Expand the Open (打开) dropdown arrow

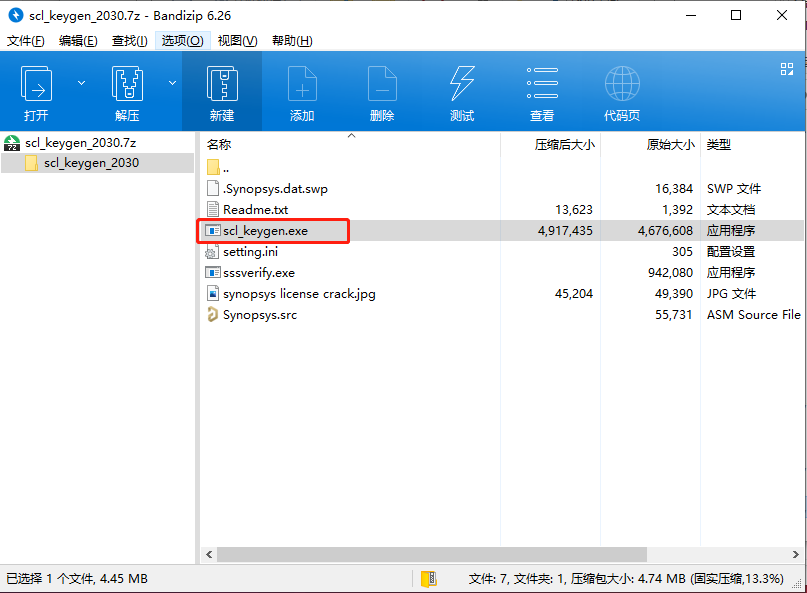(x=81, y=83)
